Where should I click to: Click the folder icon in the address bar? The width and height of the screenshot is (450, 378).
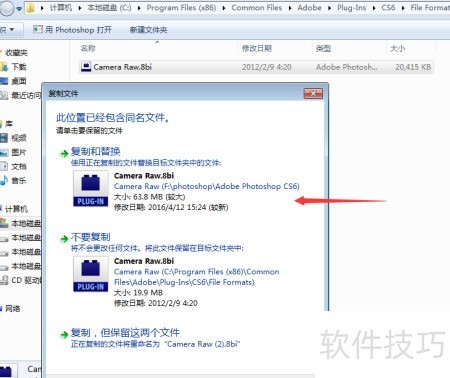pyautogui.click(x=30, y=8)
